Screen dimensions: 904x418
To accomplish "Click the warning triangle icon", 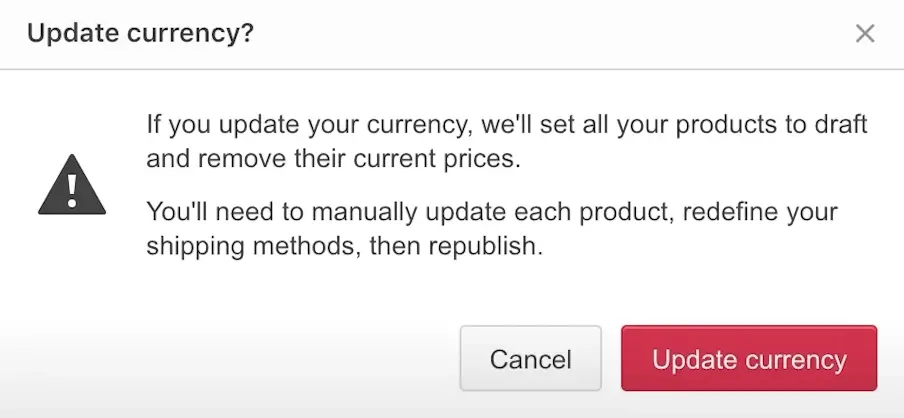I will [72, 184].
